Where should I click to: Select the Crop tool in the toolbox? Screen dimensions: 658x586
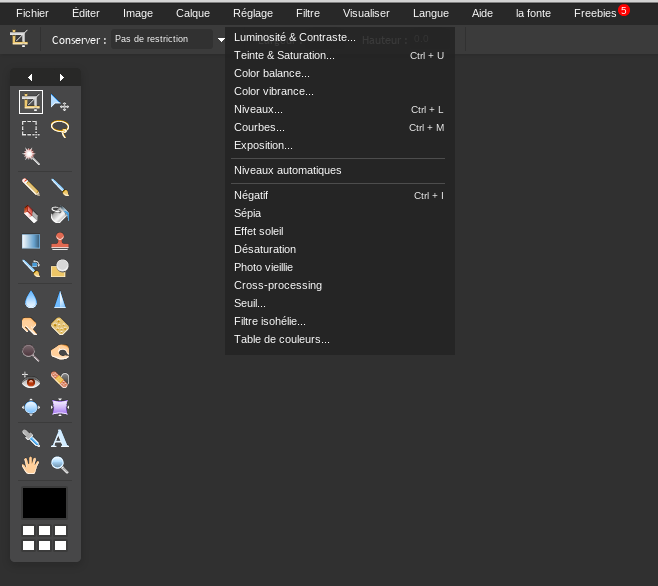pos(31,102)
